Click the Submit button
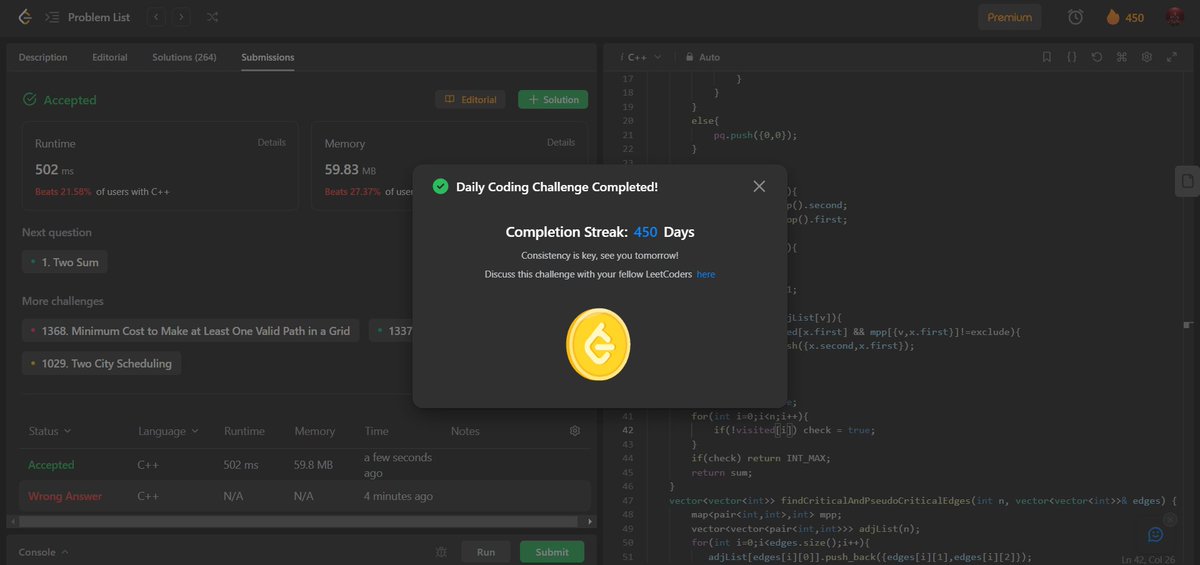Screen dimensions: 1200x565 [x=552, y=552]
